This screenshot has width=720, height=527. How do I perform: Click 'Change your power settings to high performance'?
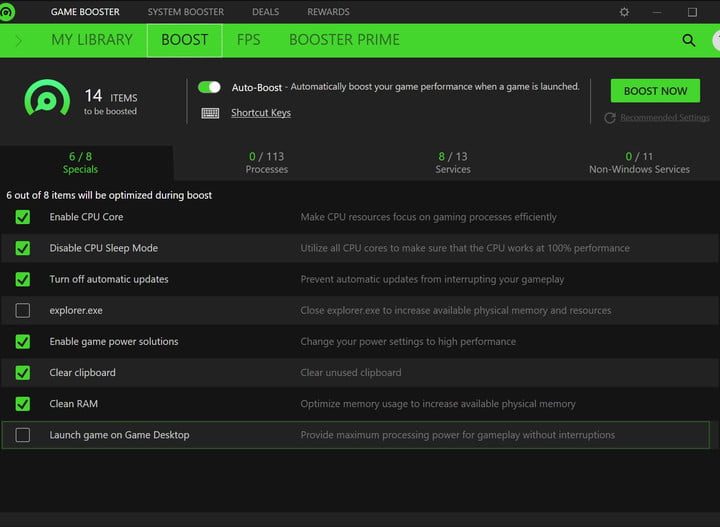click(x=408, y=342)
